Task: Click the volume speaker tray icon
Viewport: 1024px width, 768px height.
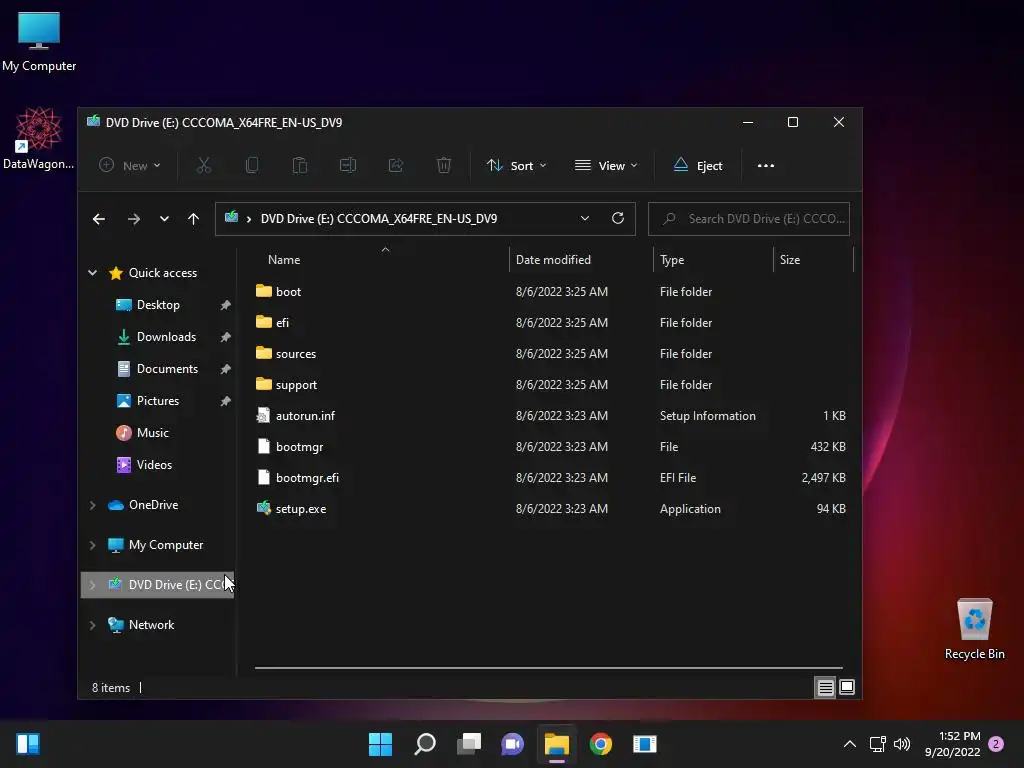Action: pyautogui.click(x=902, y=744)
